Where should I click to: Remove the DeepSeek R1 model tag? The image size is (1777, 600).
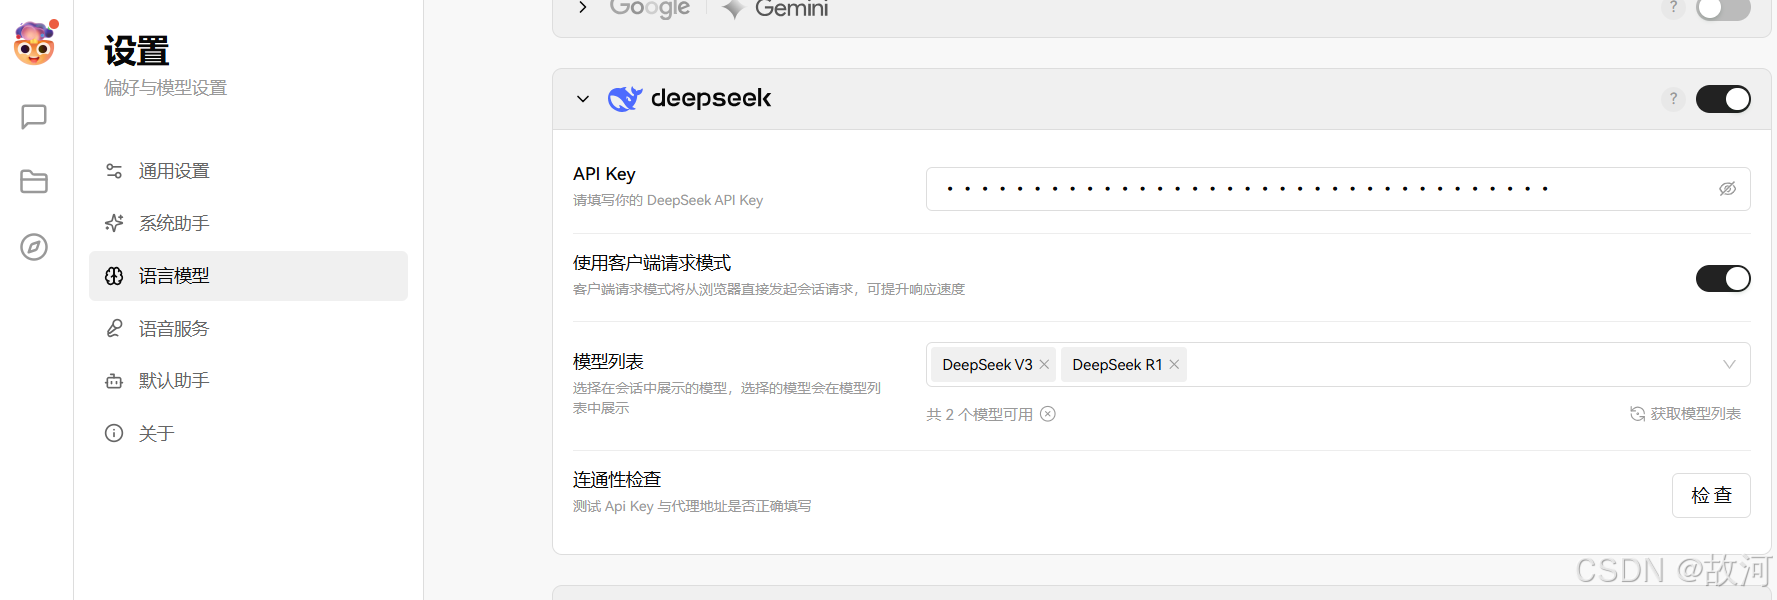point(1174,365)
